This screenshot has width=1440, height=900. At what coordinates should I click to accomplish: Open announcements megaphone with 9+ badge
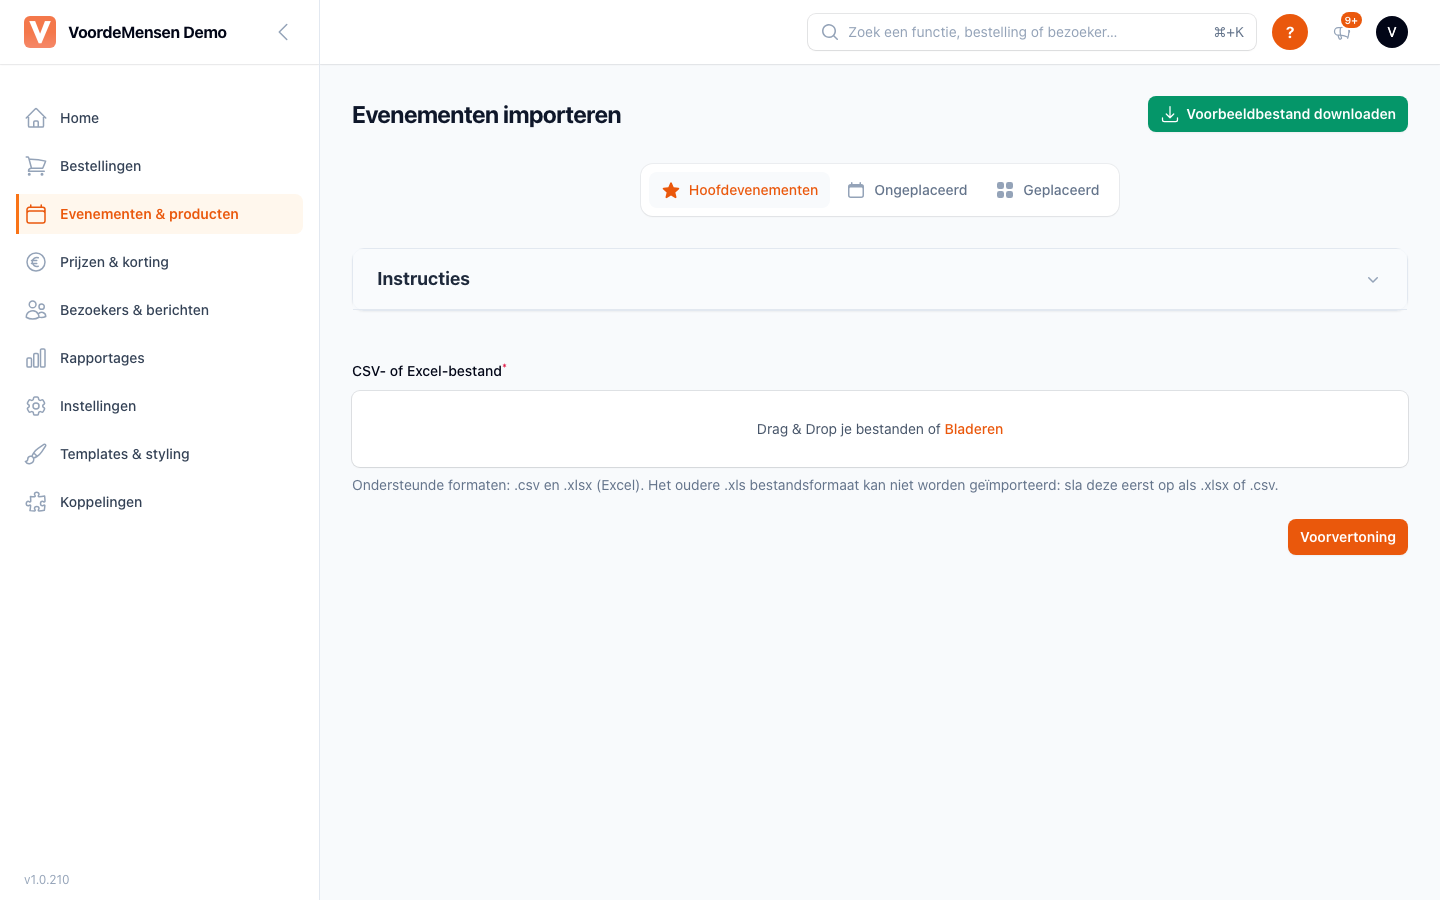pyautogui.click(x=1343, y=31)
